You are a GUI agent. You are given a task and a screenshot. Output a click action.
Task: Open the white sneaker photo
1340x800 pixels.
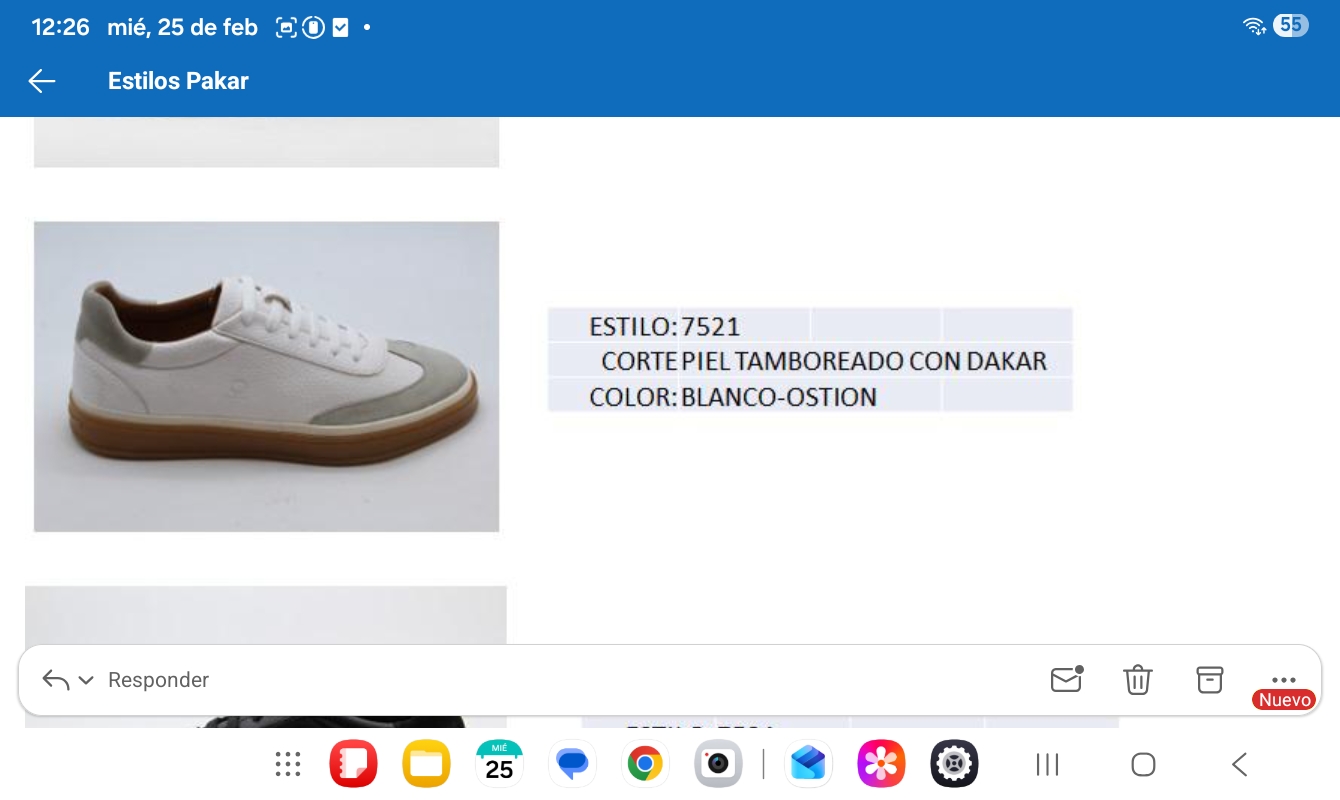tap(266, 376)
